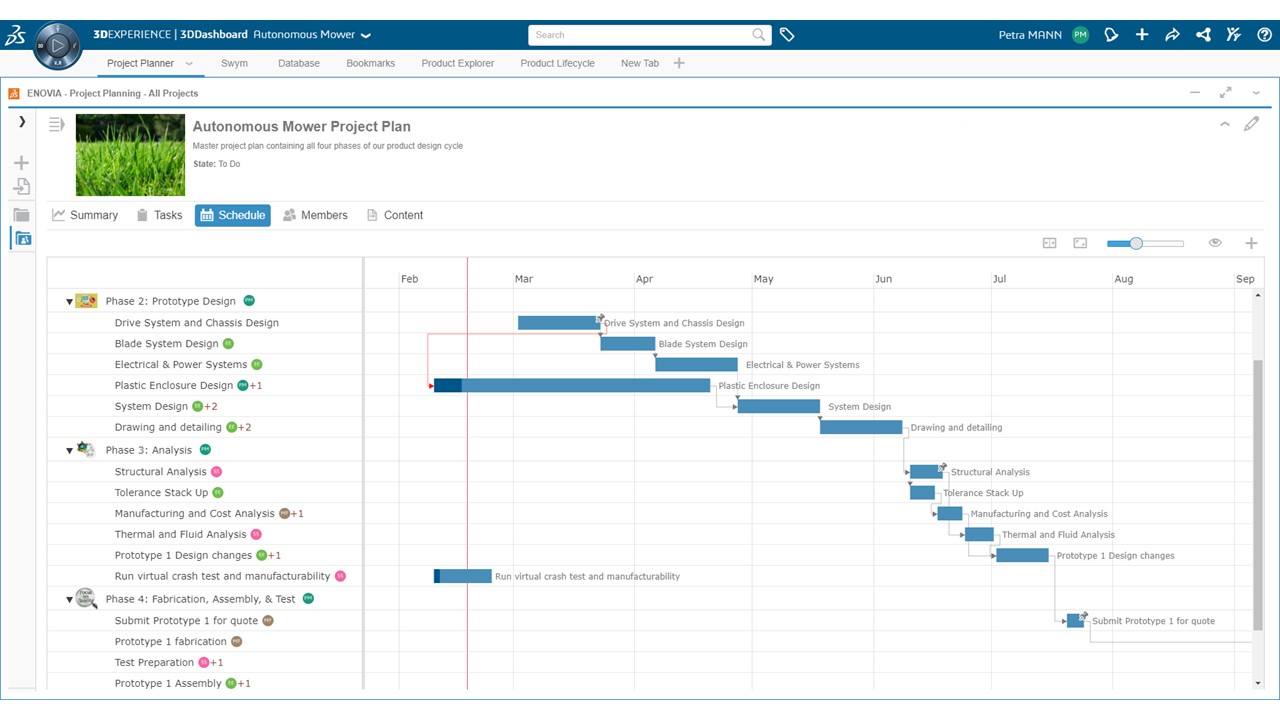1280x720 pixels.
Task: Select the sidebar project folder icon
Action: point(22,238)
